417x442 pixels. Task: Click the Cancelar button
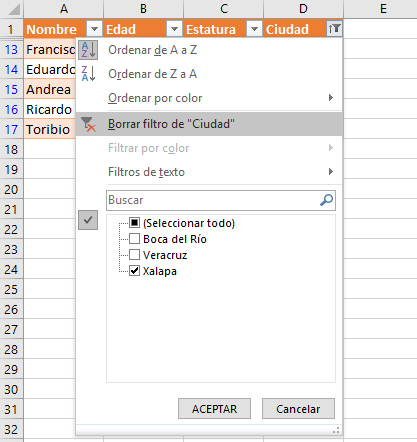(x=298, y=409)
